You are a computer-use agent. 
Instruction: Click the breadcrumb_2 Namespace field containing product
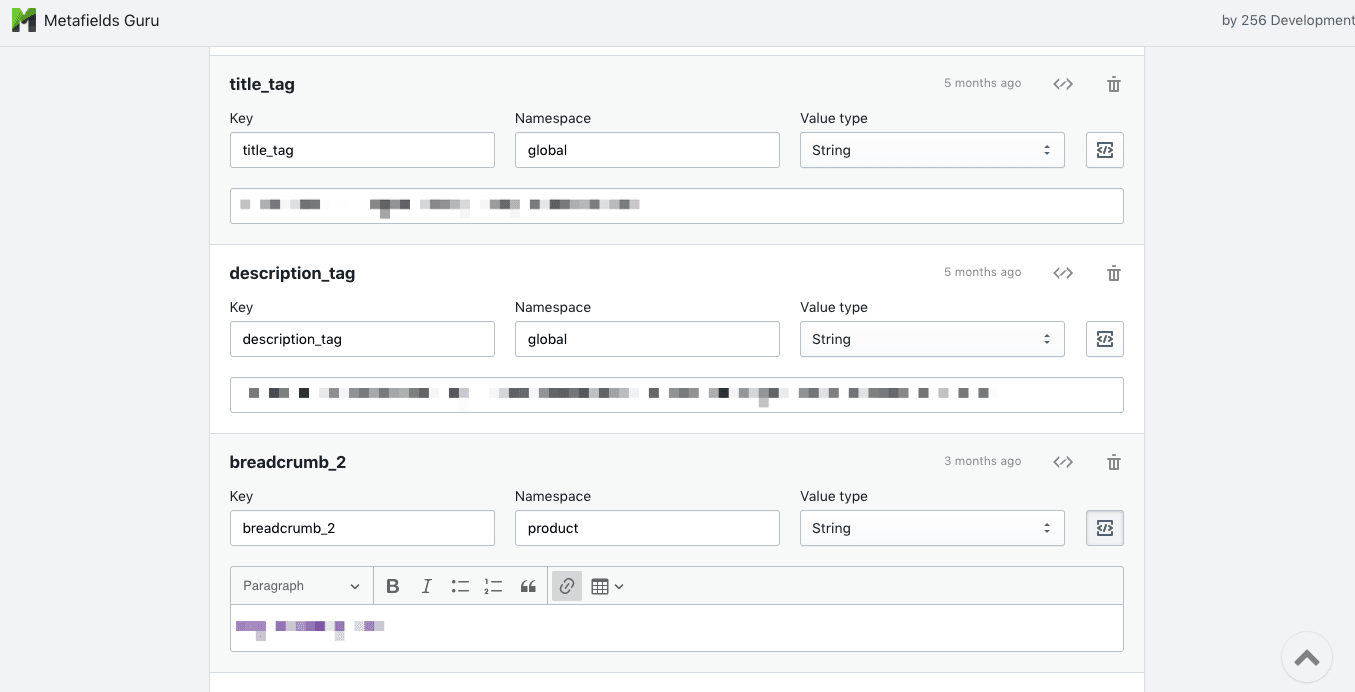point(647,528)
